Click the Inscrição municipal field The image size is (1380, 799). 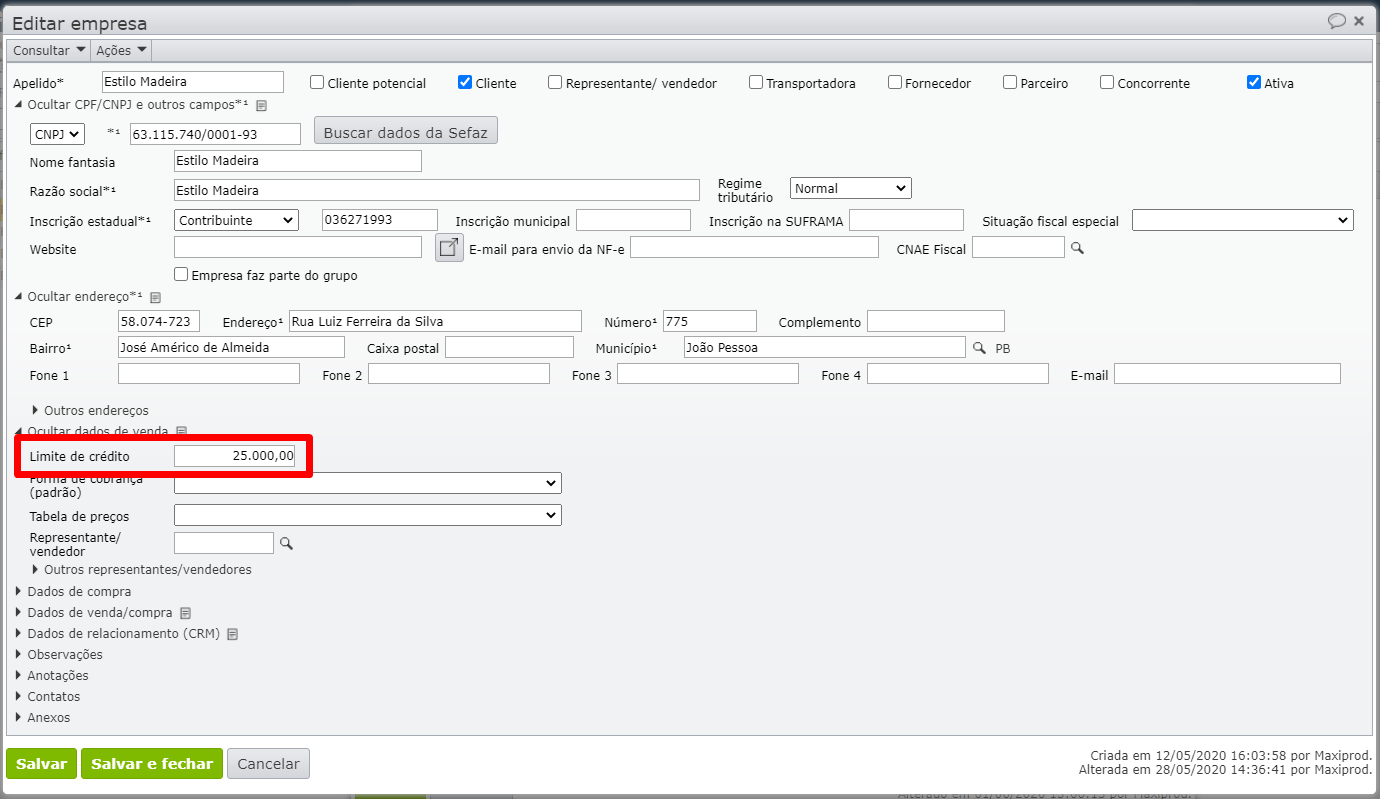coord(633,220)
